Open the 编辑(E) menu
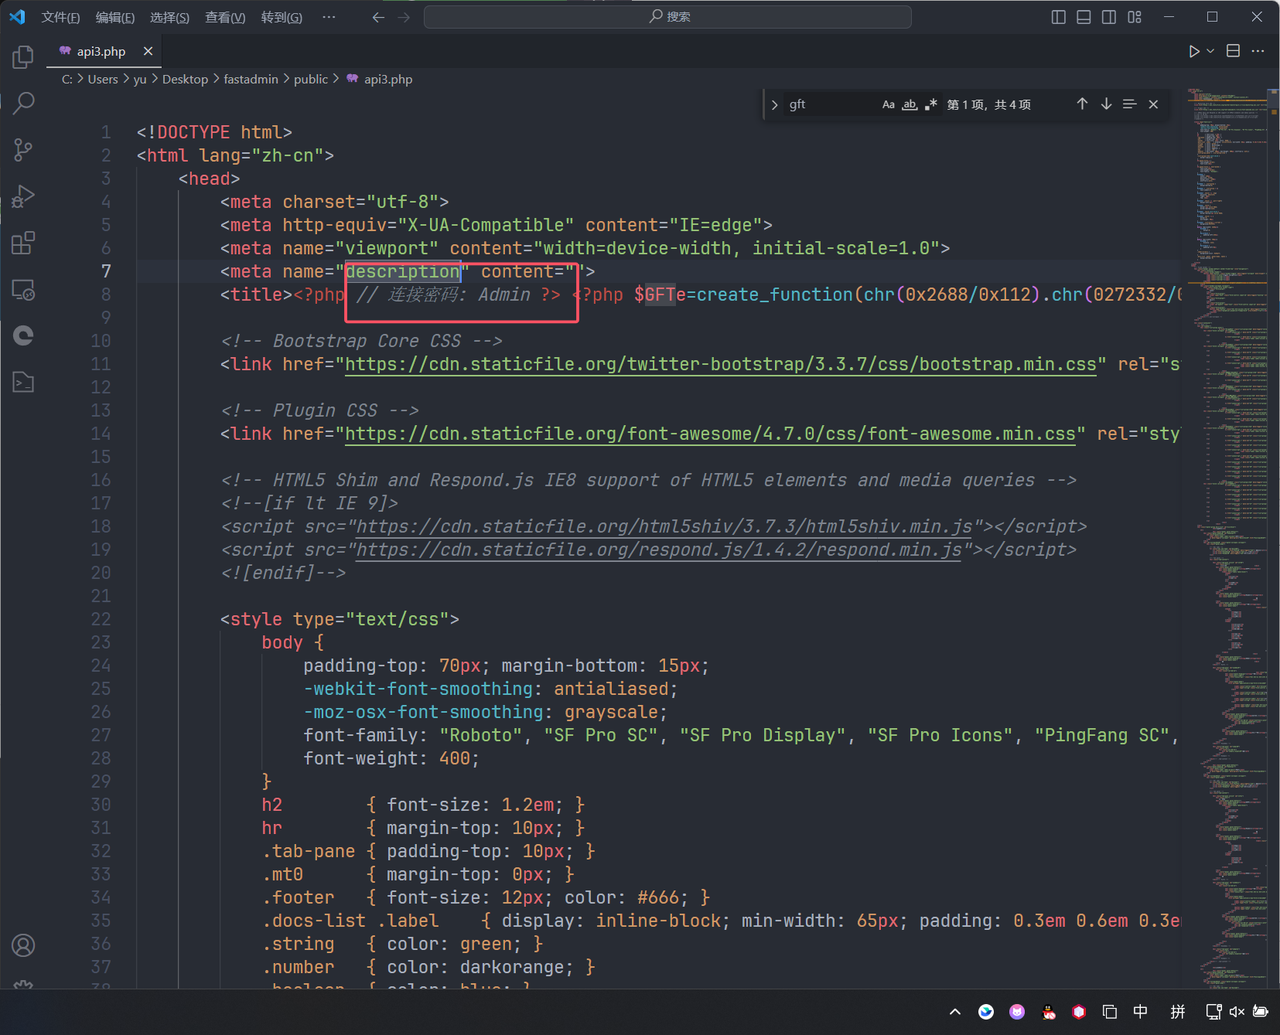The image size is (1280, 1035). tap(115, 17)
